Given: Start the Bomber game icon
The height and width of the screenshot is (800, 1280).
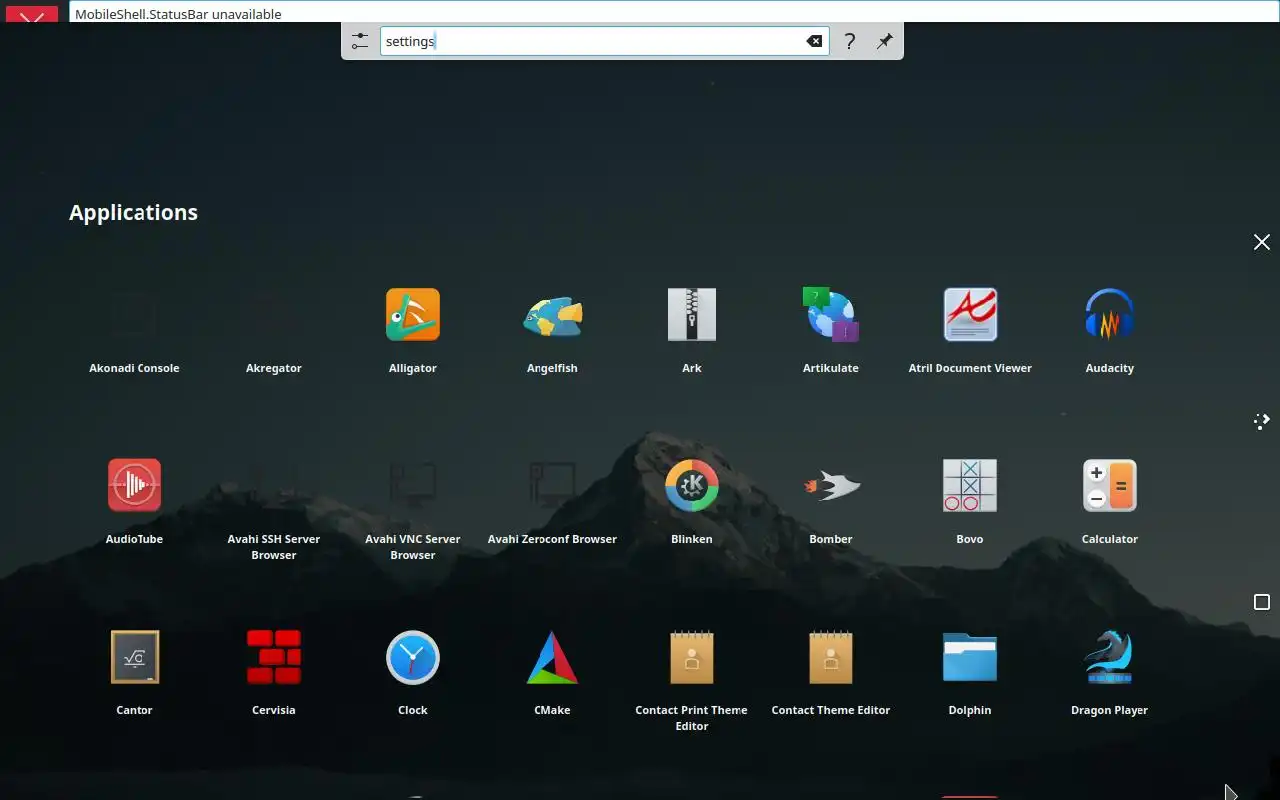Looking at the screenshot, I should coord(831,485).
